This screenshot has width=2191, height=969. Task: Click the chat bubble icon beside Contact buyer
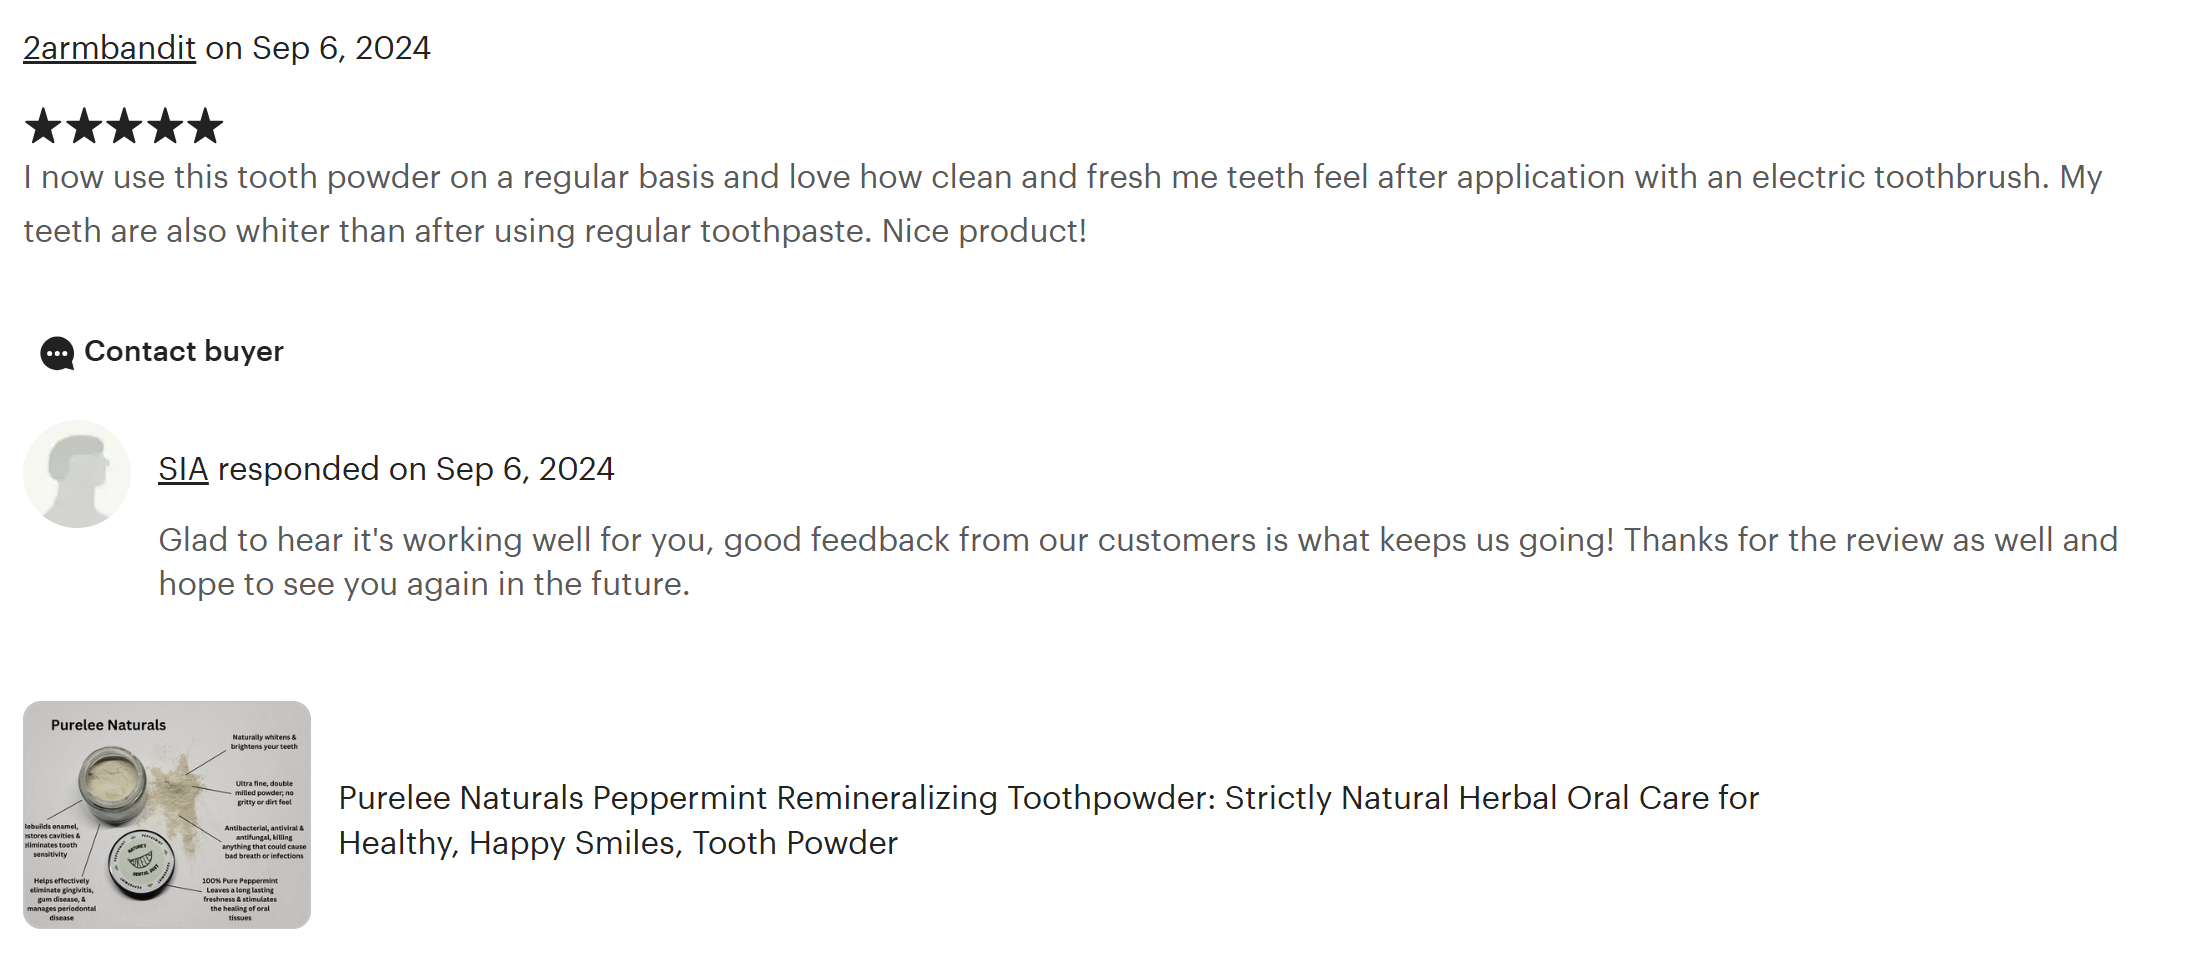point(57,353)
